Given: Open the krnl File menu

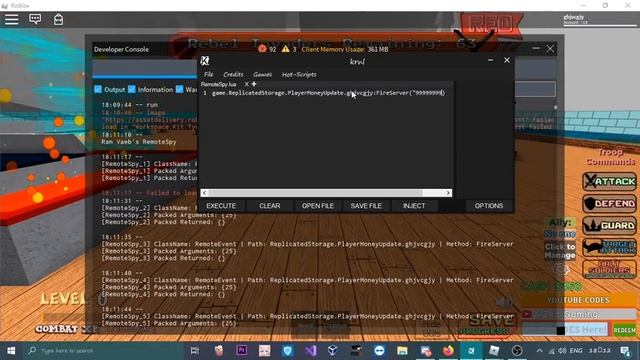Looking at the screenshot, I should coord(209,74).
